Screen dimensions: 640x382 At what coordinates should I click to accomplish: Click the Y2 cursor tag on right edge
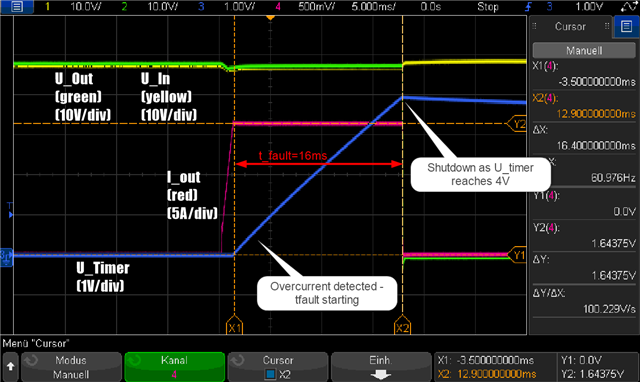coord(517,124)
